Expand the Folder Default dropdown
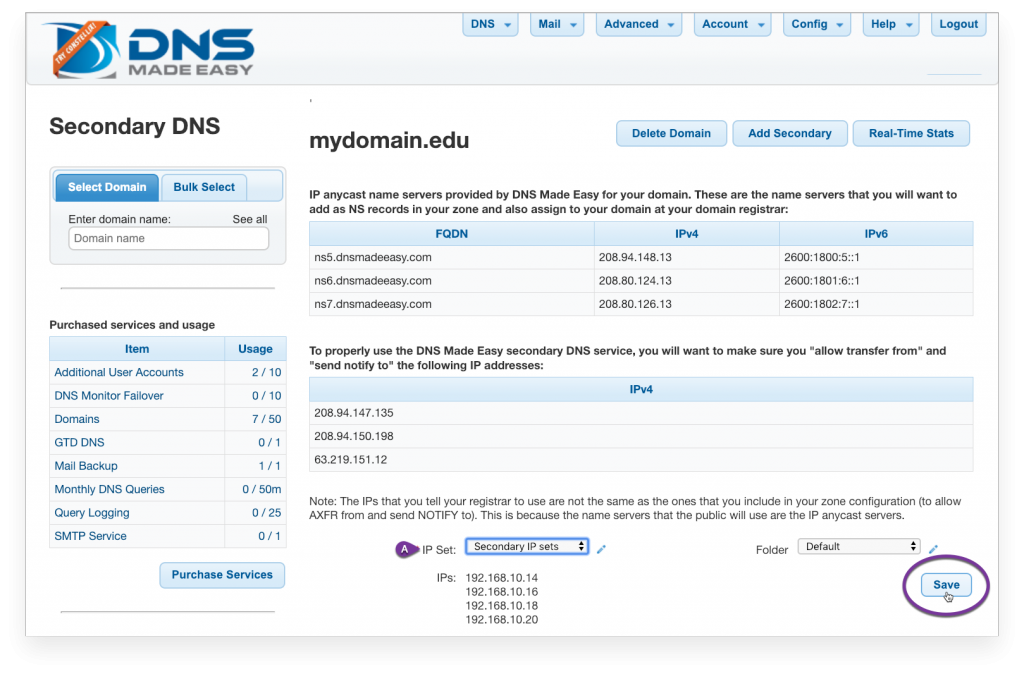 [859, 547]
